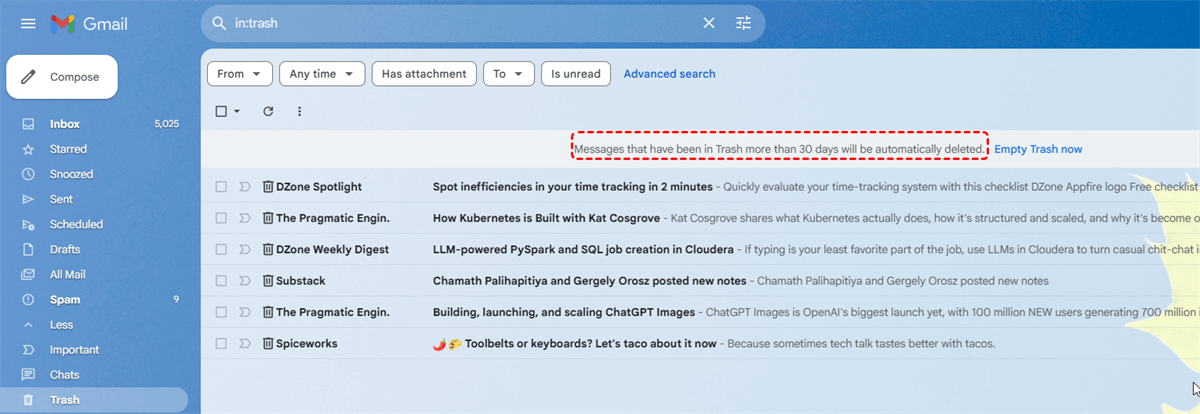Open the Spam folder
This screenshot has height=414, width=1200.
pos(65,299)
